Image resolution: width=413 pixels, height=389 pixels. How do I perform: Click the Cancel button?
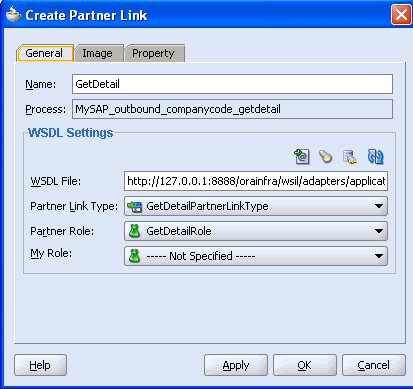(x=374, y=365)
